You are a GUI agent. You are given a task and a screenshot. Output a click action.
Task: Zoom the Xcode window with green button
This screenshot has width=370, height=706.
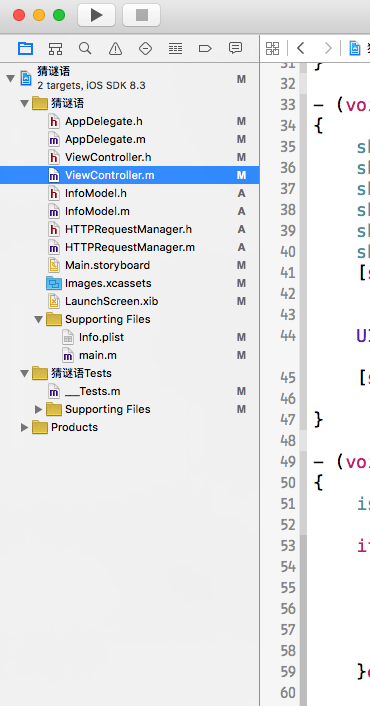click(x=59, y=15)
